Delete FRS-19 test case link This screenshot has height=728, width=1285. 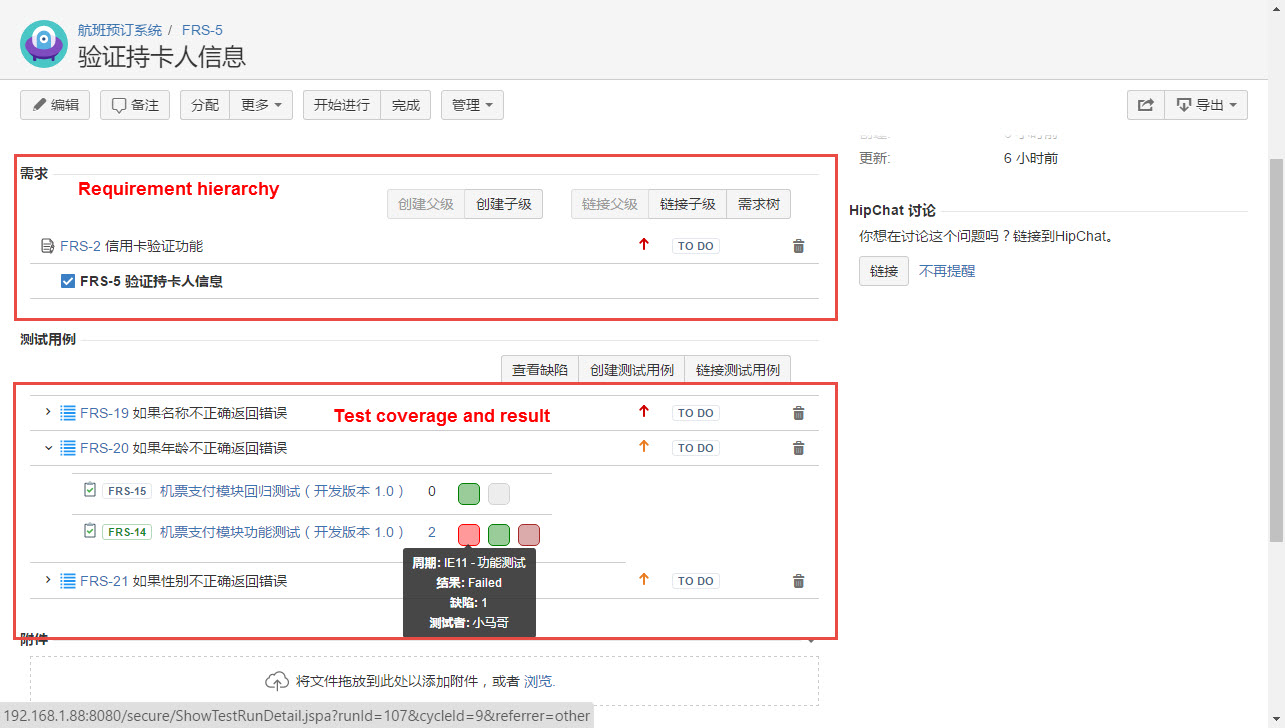(x=798, y=413)
